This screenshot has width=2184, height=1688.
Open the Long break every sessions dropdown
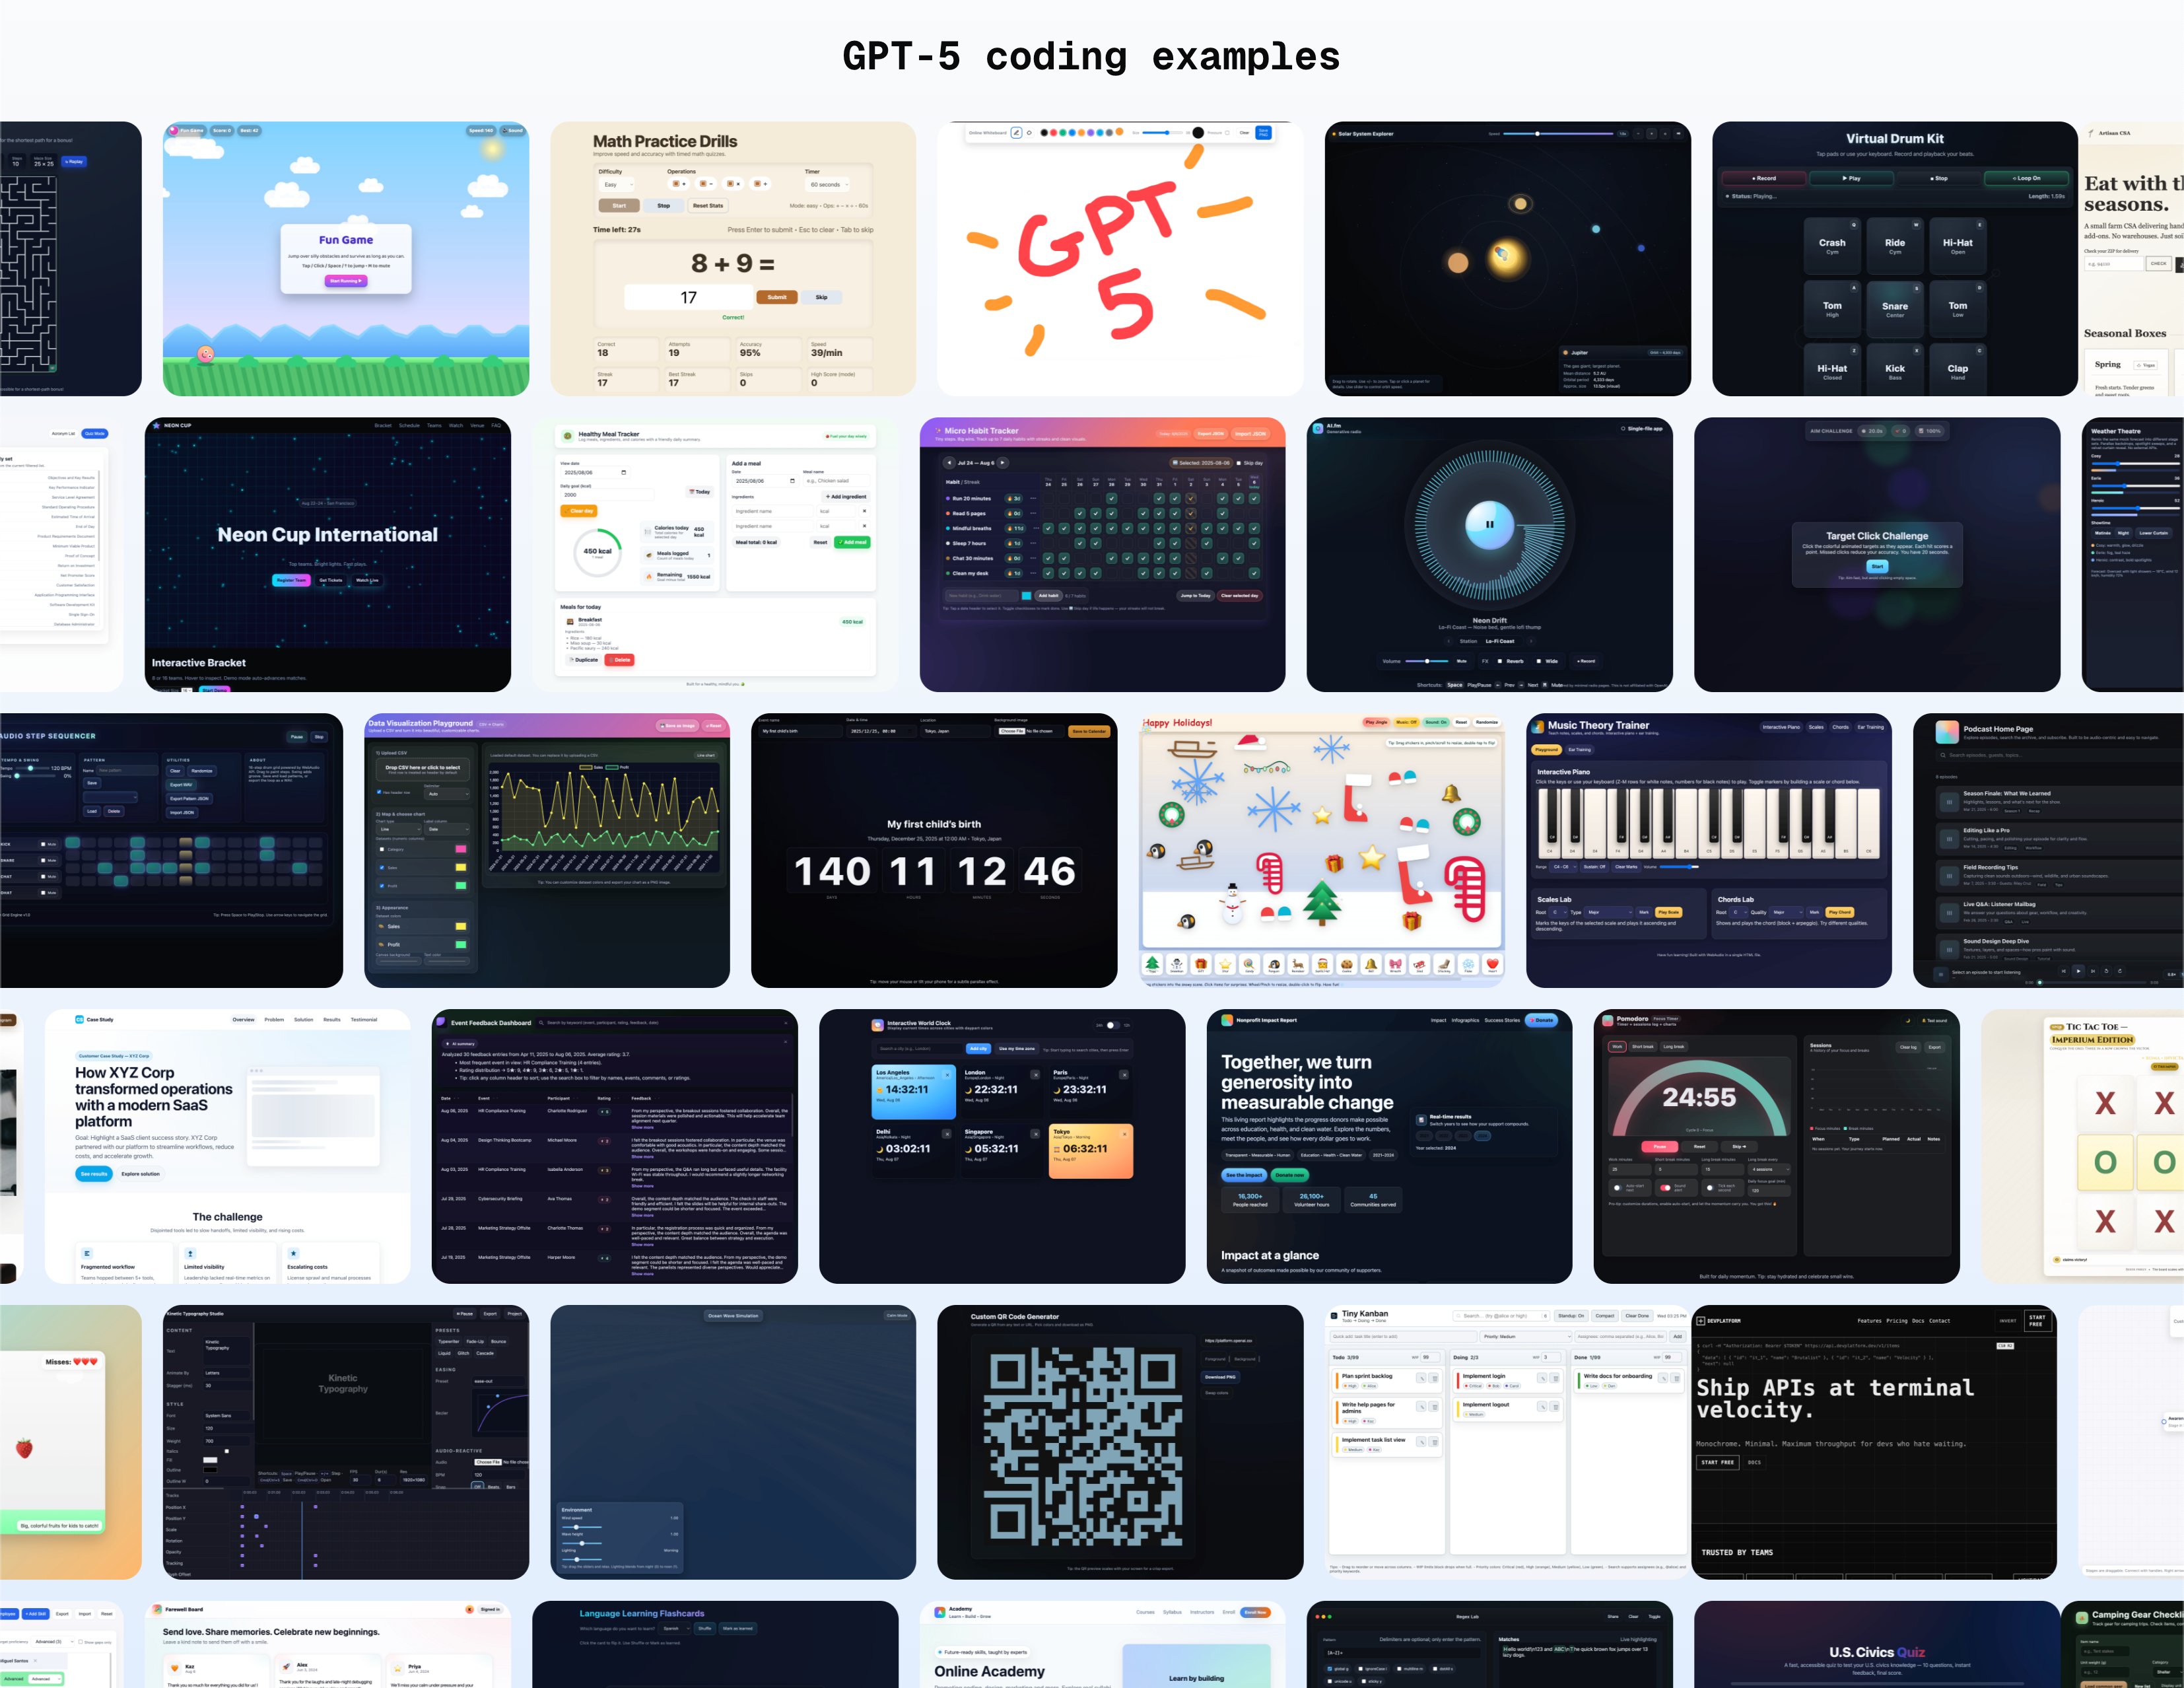(1769, 1169)
